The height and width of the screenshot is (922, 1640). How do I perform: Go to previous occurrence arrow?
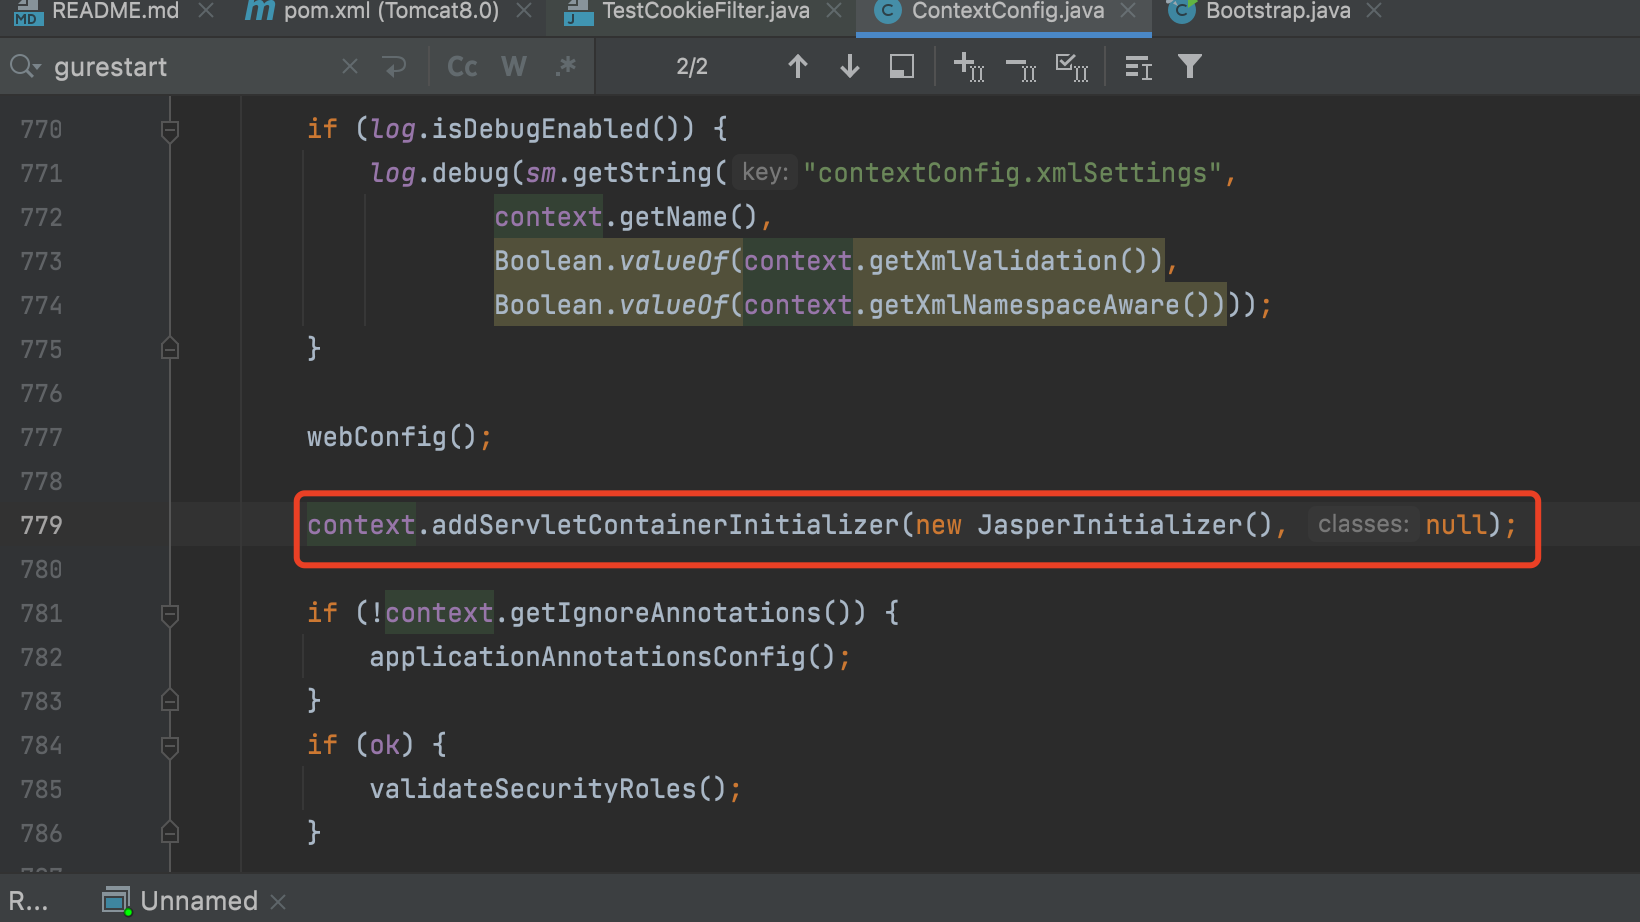click(x=798, y=67)
